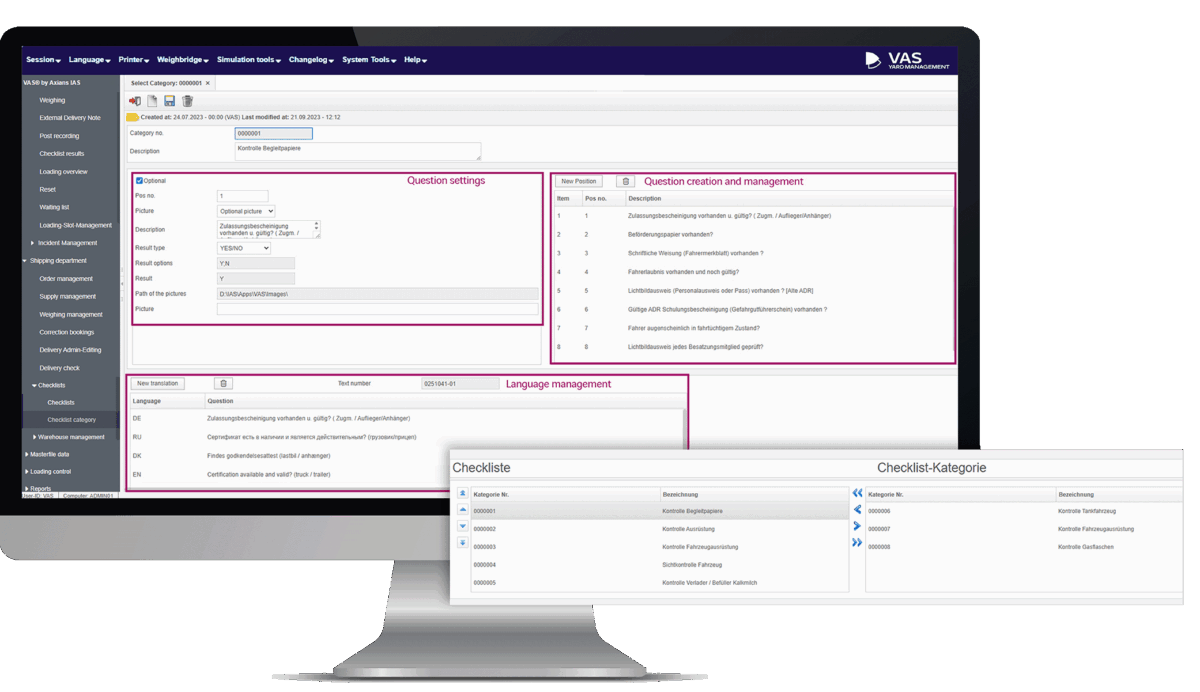Click trash icon next to New Position

[x=626, y=182]
